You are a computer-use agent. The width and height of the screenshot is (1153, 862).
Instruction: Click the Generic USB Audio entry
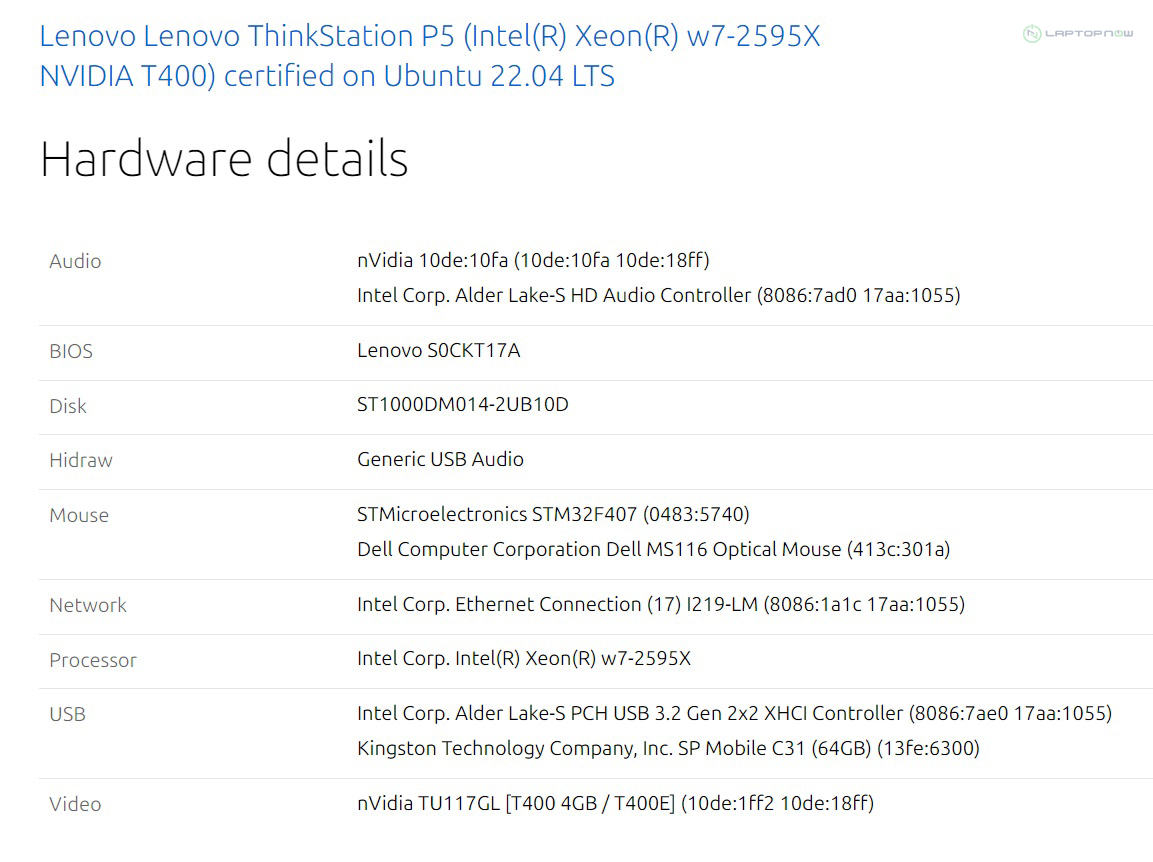point(440,459)
